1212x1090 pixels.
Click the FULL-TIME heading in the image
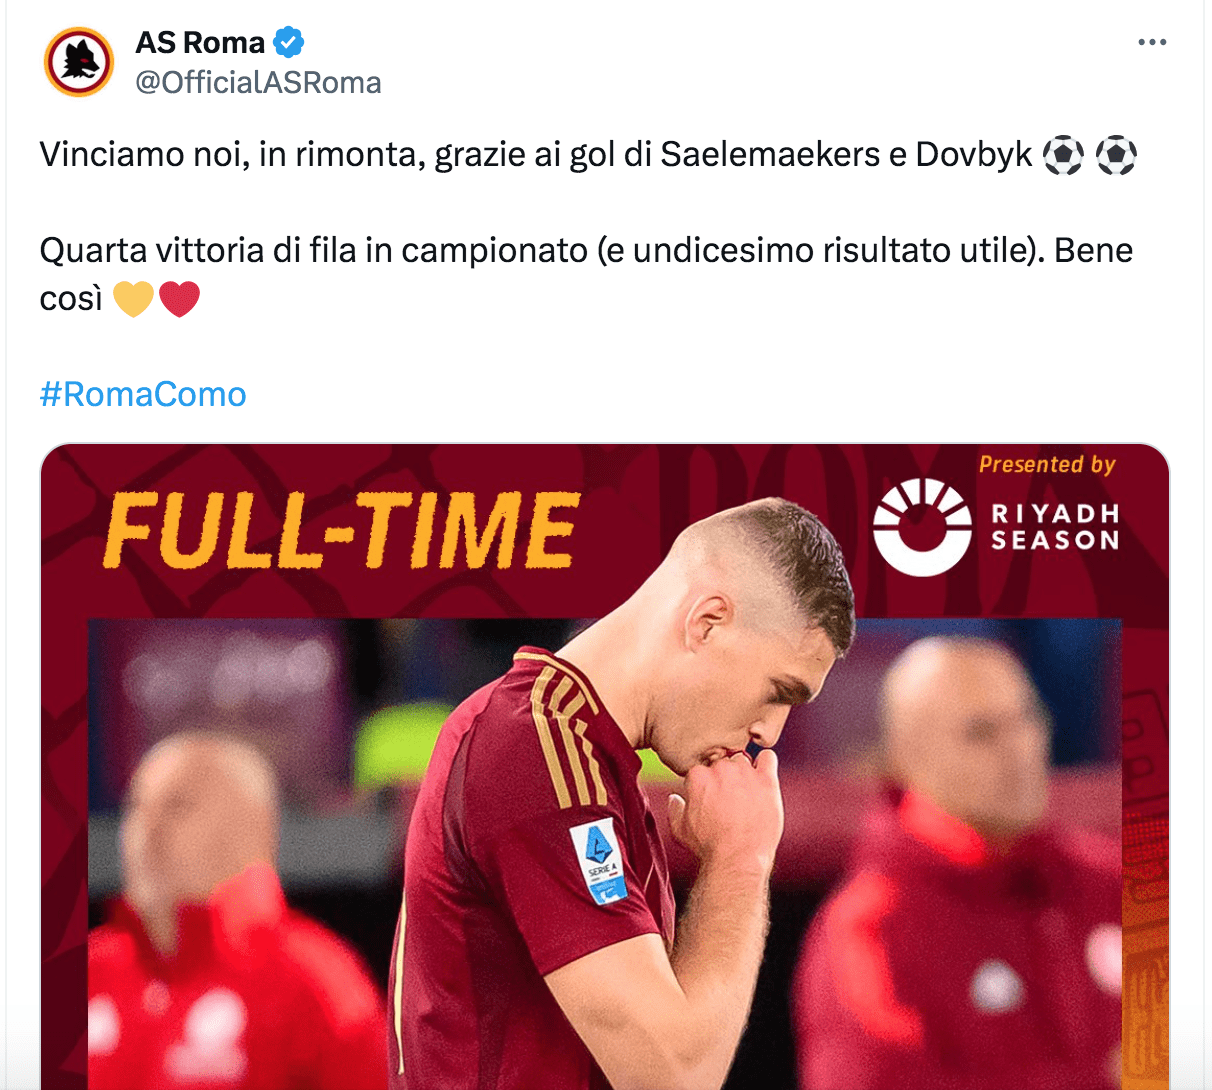(342, 530)
